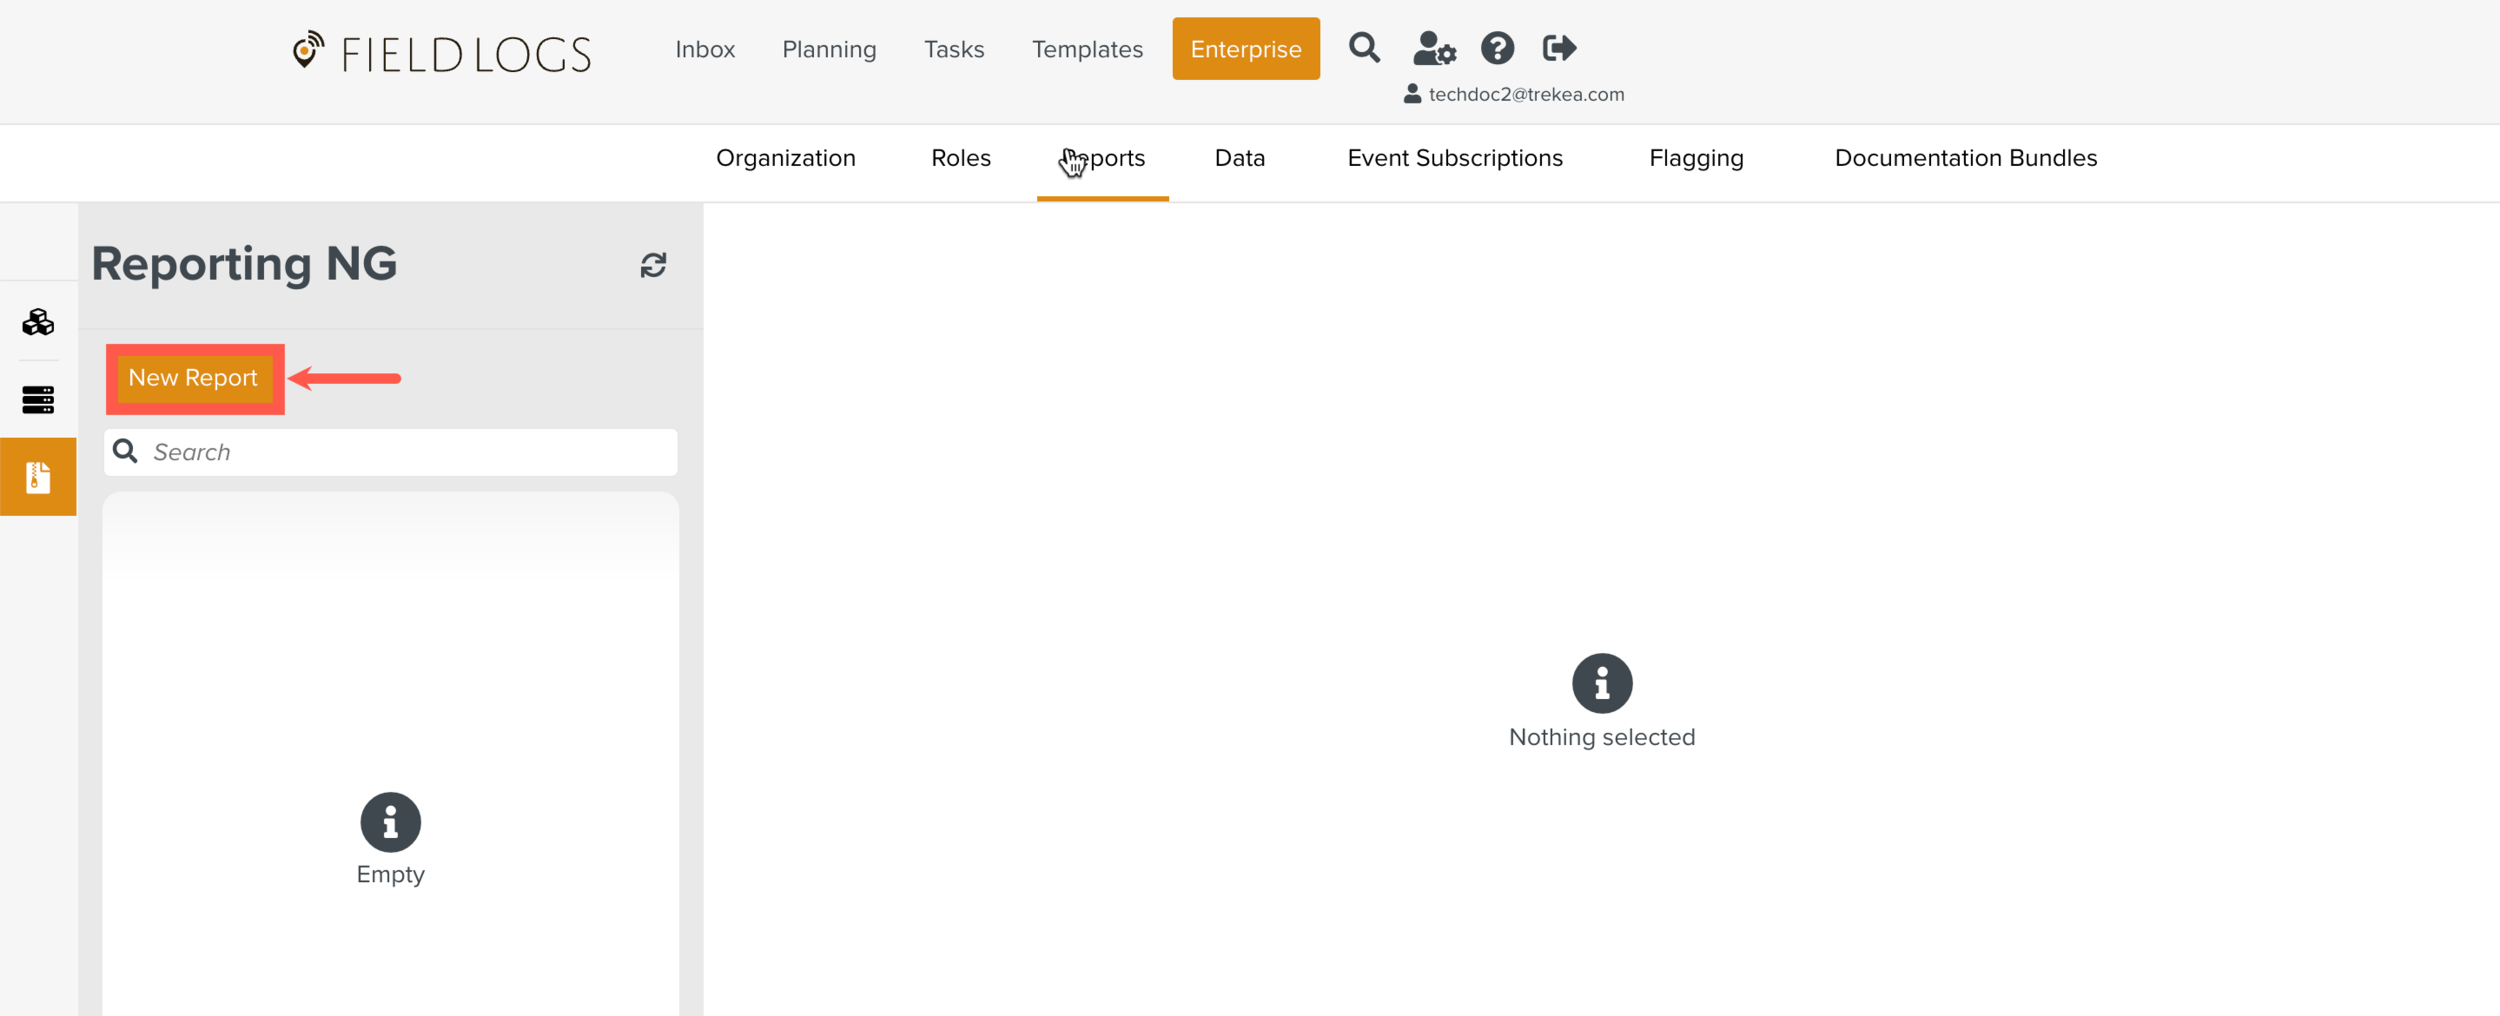Select the zipped file sidebar icon
The width and height of the screenshot is (2500, 1016).
(38, 477)
